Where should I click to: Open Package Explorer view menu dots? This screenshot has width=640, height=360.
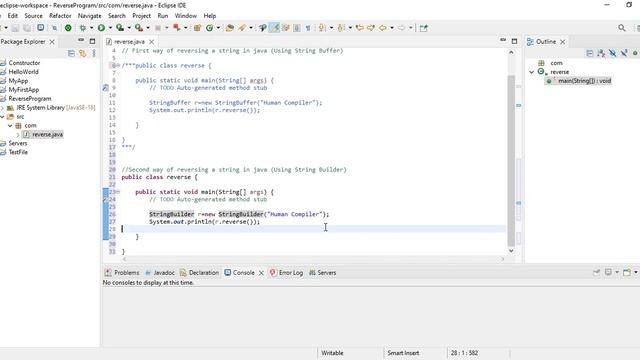click(x=94, y=53)
